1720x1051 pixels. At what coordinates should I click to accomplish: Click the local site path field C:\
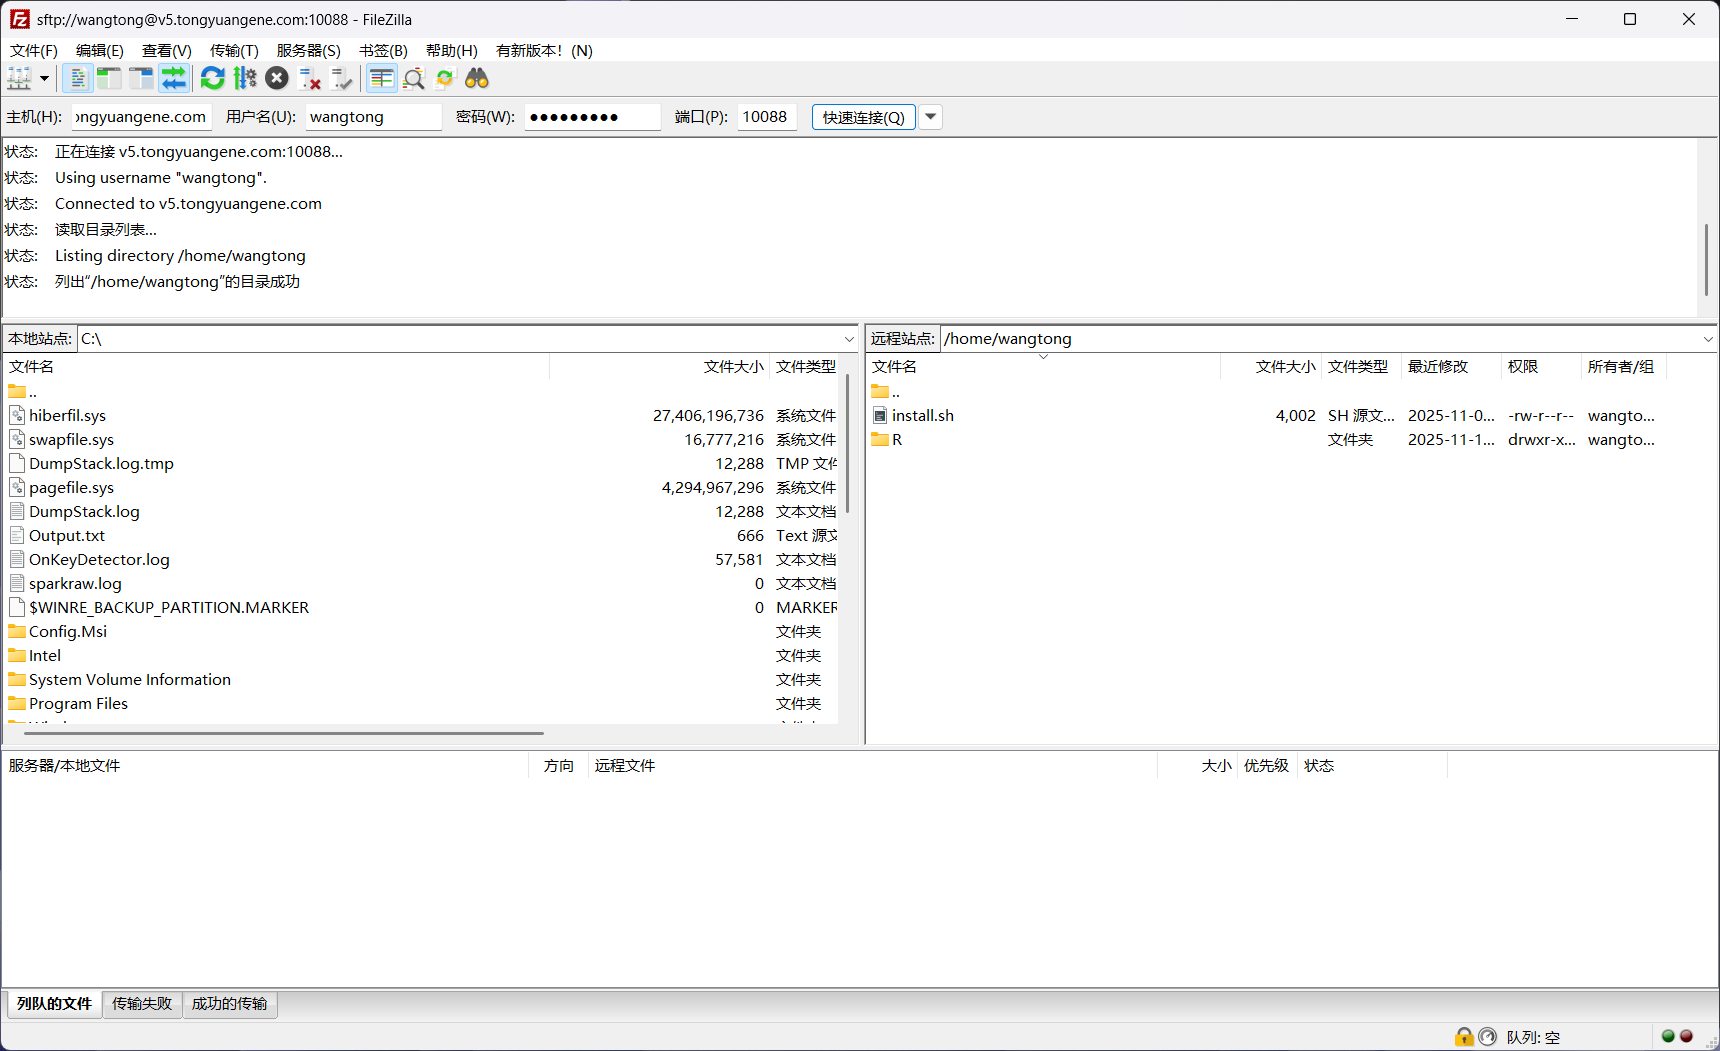pyautogui.click(x=459, y=339)
